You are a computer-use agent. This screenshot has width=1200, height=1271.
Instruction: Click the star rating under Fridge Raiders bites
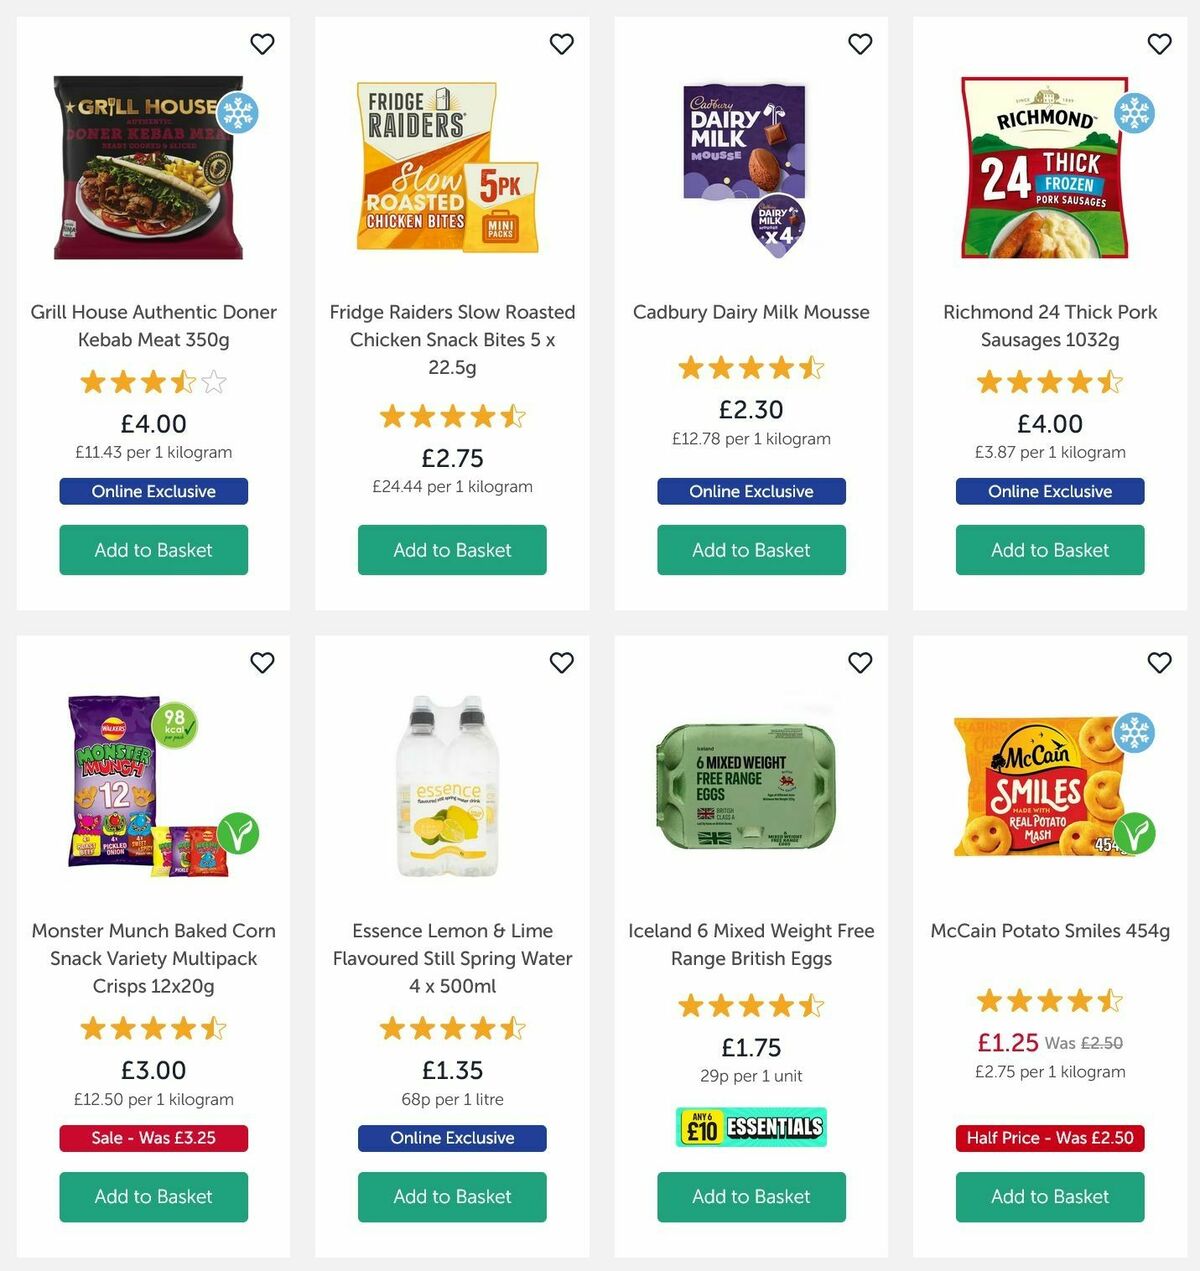click(451, 416)
